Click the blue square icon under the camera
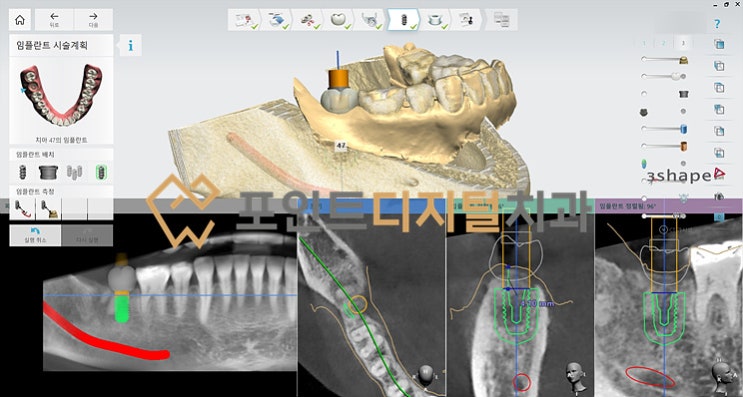This screenshot has height=397, width=743. (x=719, y=217)
